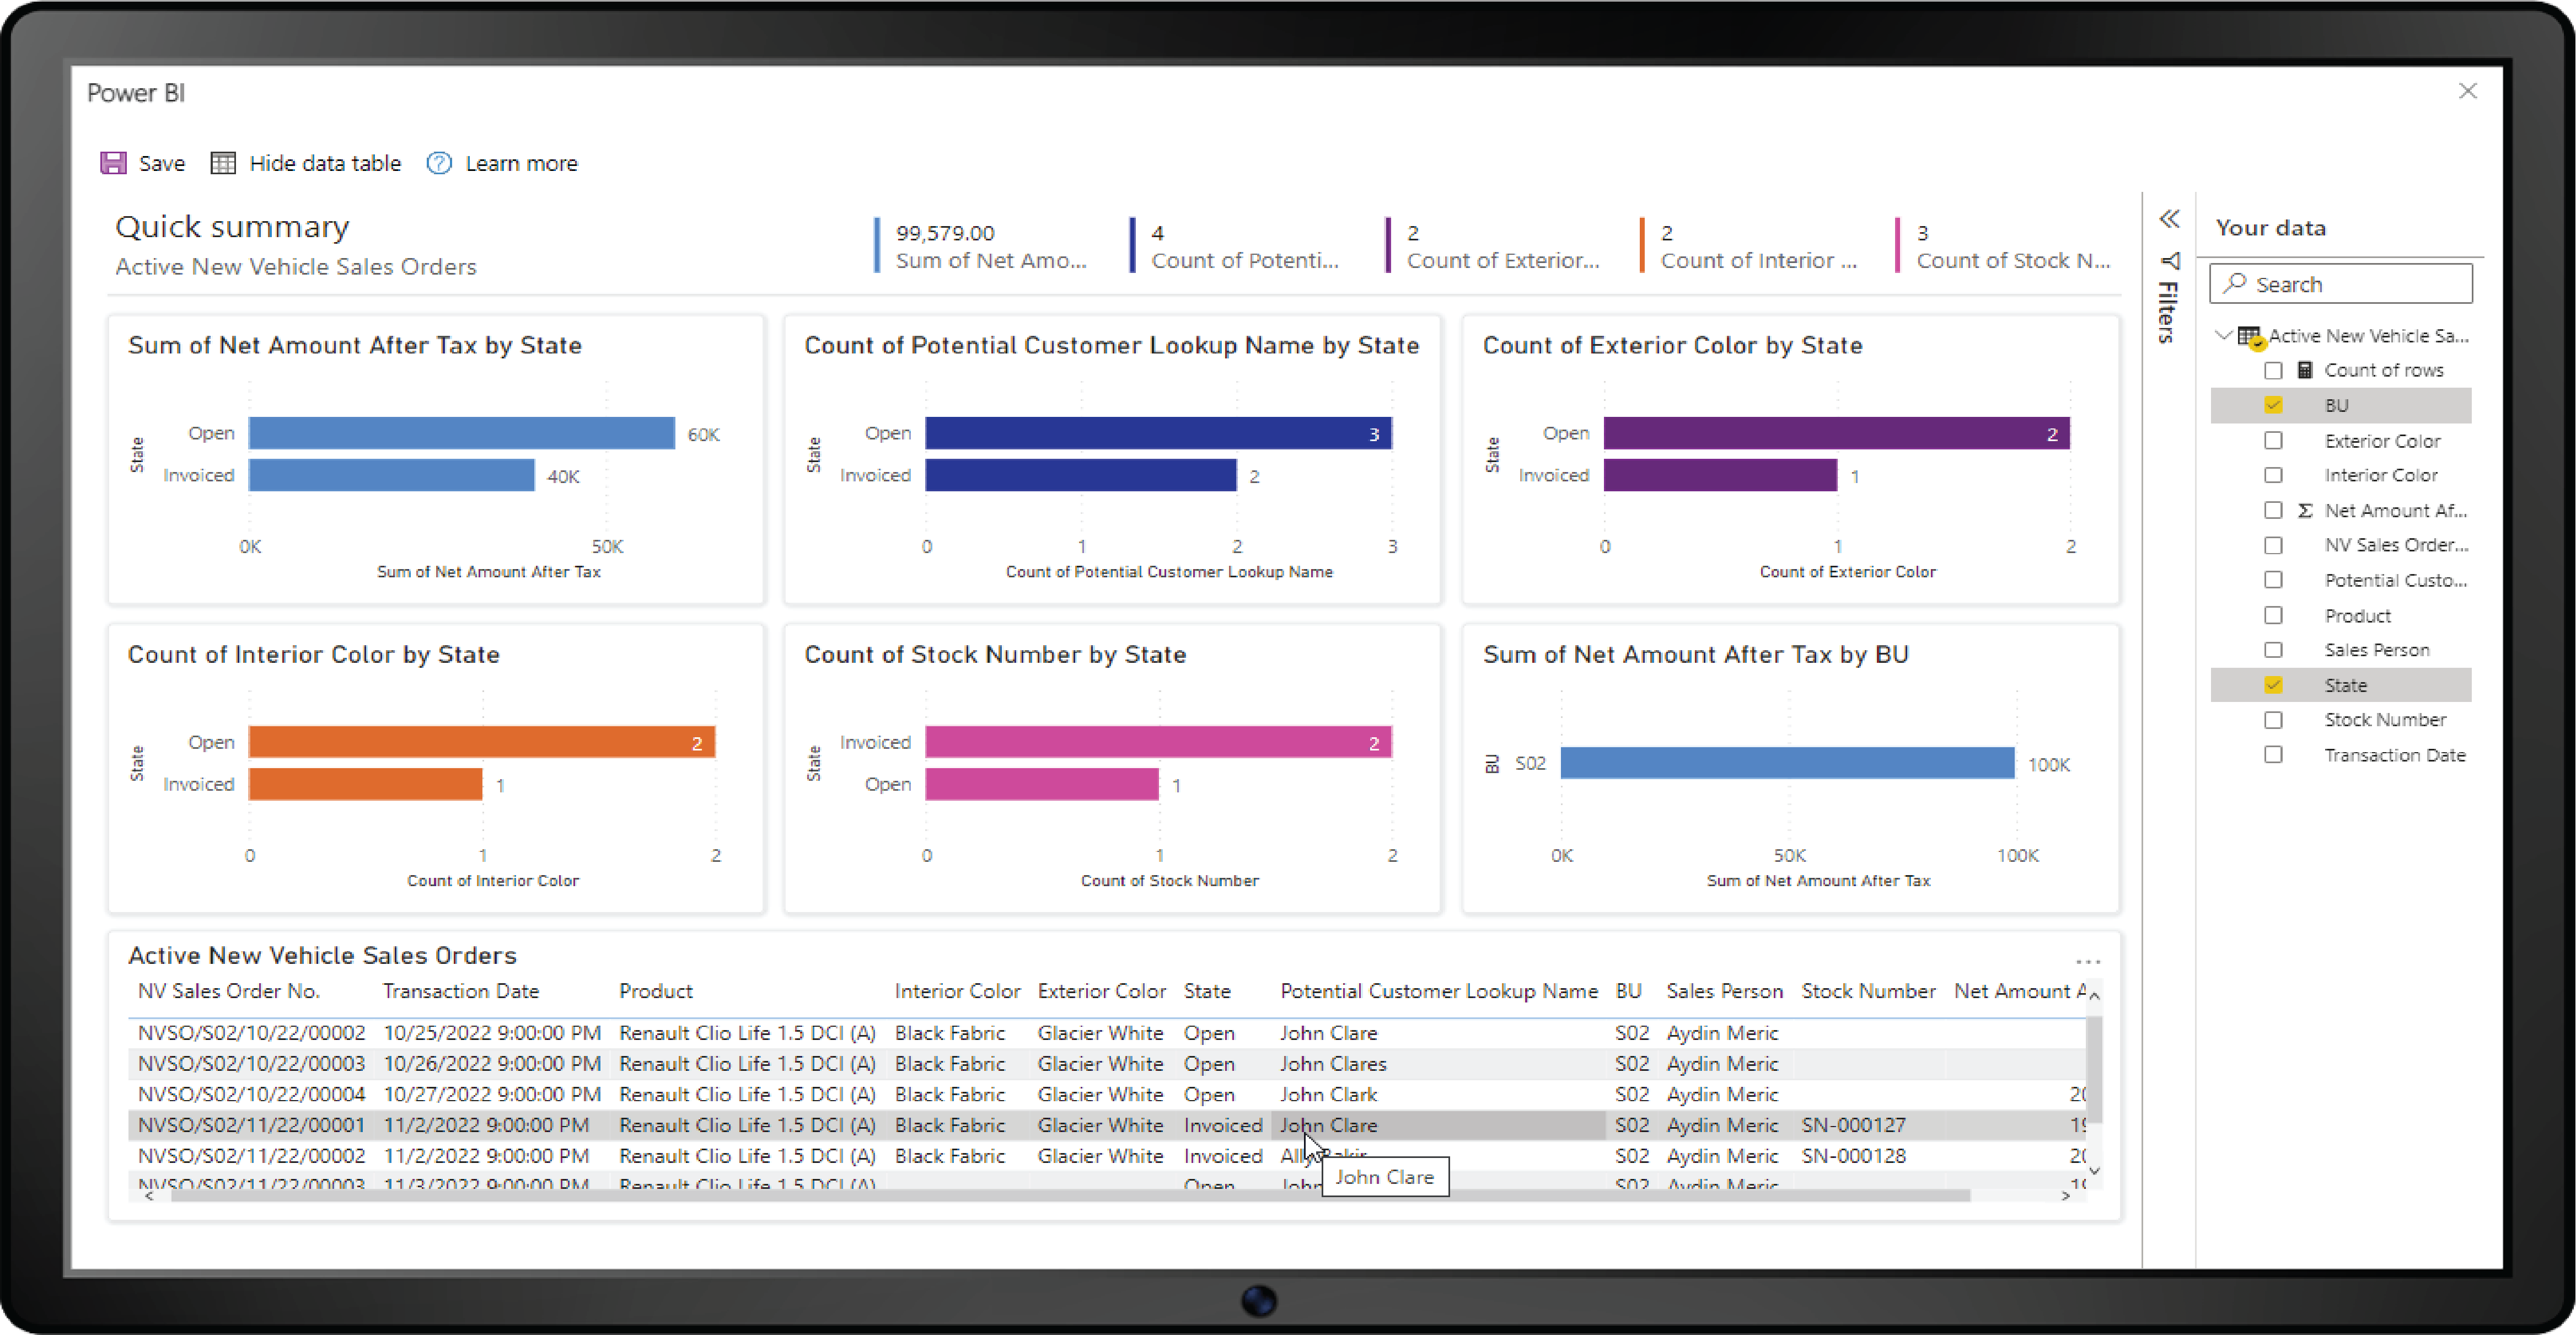Uncheck the BU field checkbox
The image size is (2576, 1335).
tap(2273, 405)
